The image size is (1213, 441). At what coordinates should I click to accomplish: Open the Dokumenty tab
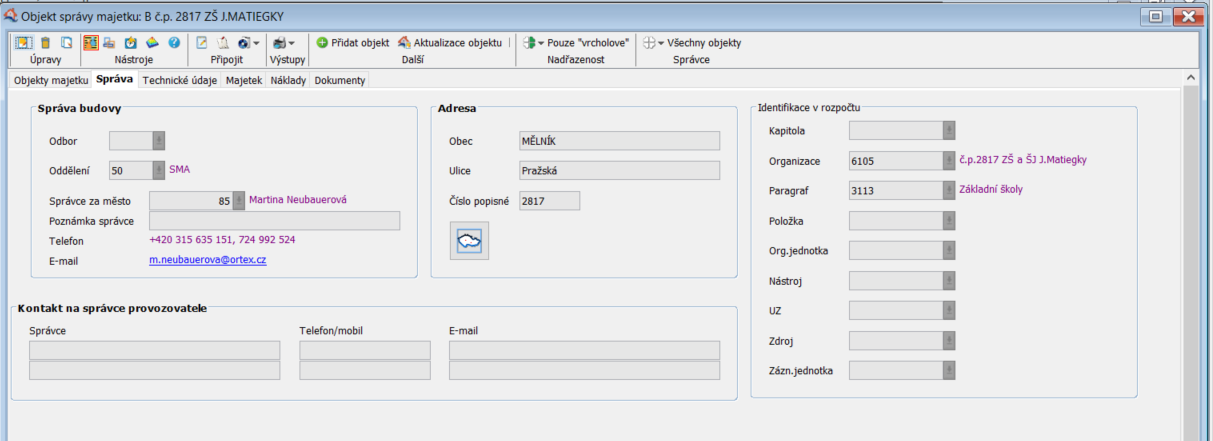pos(340,80)
